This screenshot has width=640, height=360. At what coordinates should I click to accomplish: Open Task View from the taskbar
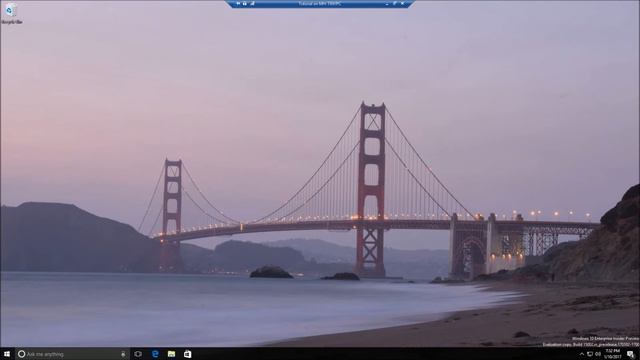[x=138, y=354]
